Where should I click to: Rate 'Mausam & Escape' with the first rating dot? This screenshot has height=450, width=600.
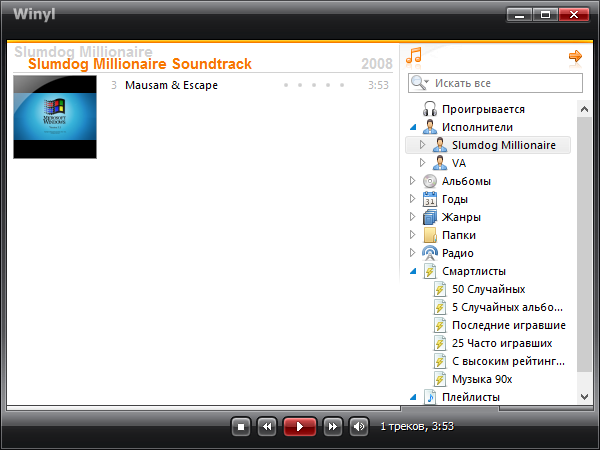click(x=286, y=85)
